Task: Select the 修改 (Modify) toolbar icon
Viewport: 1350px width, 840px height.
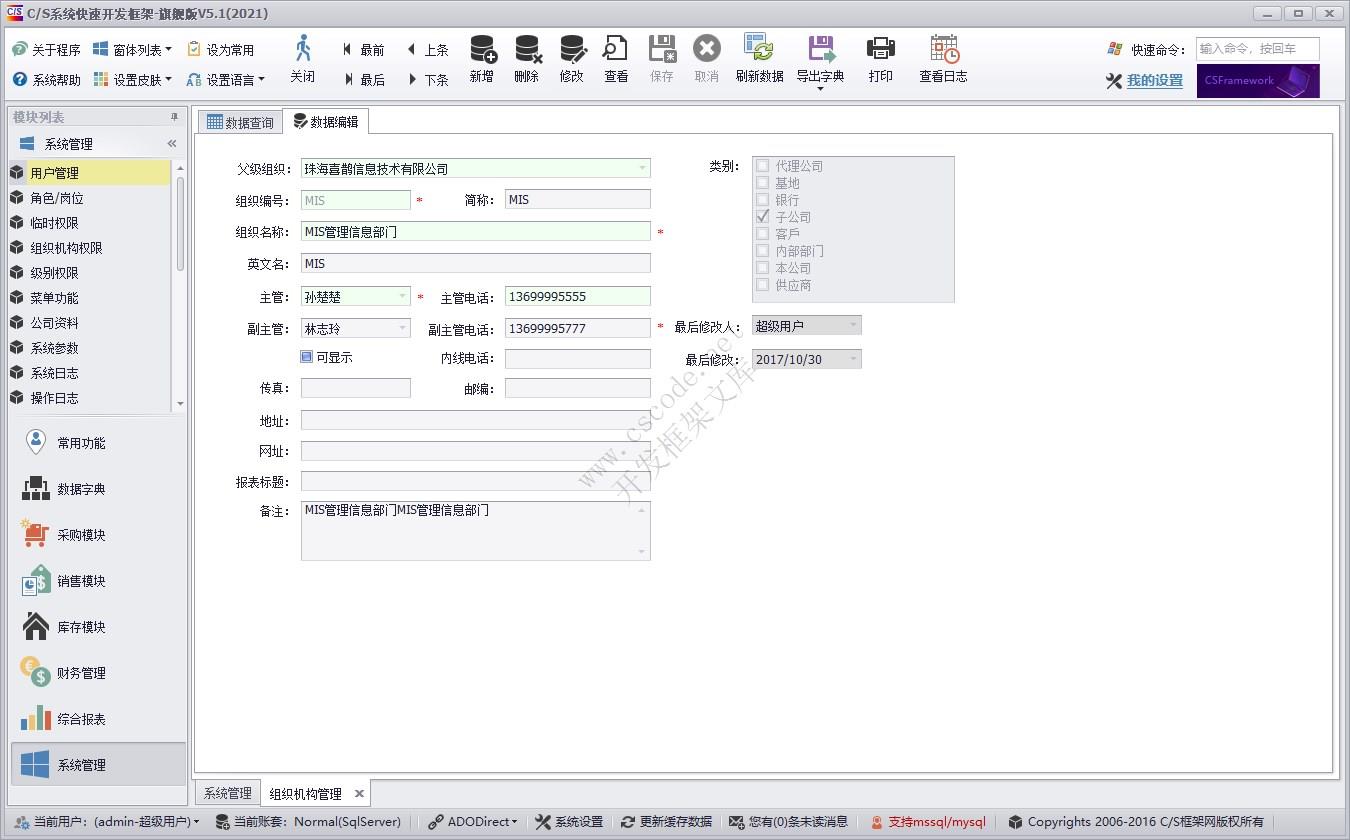Action: [571, 58]
